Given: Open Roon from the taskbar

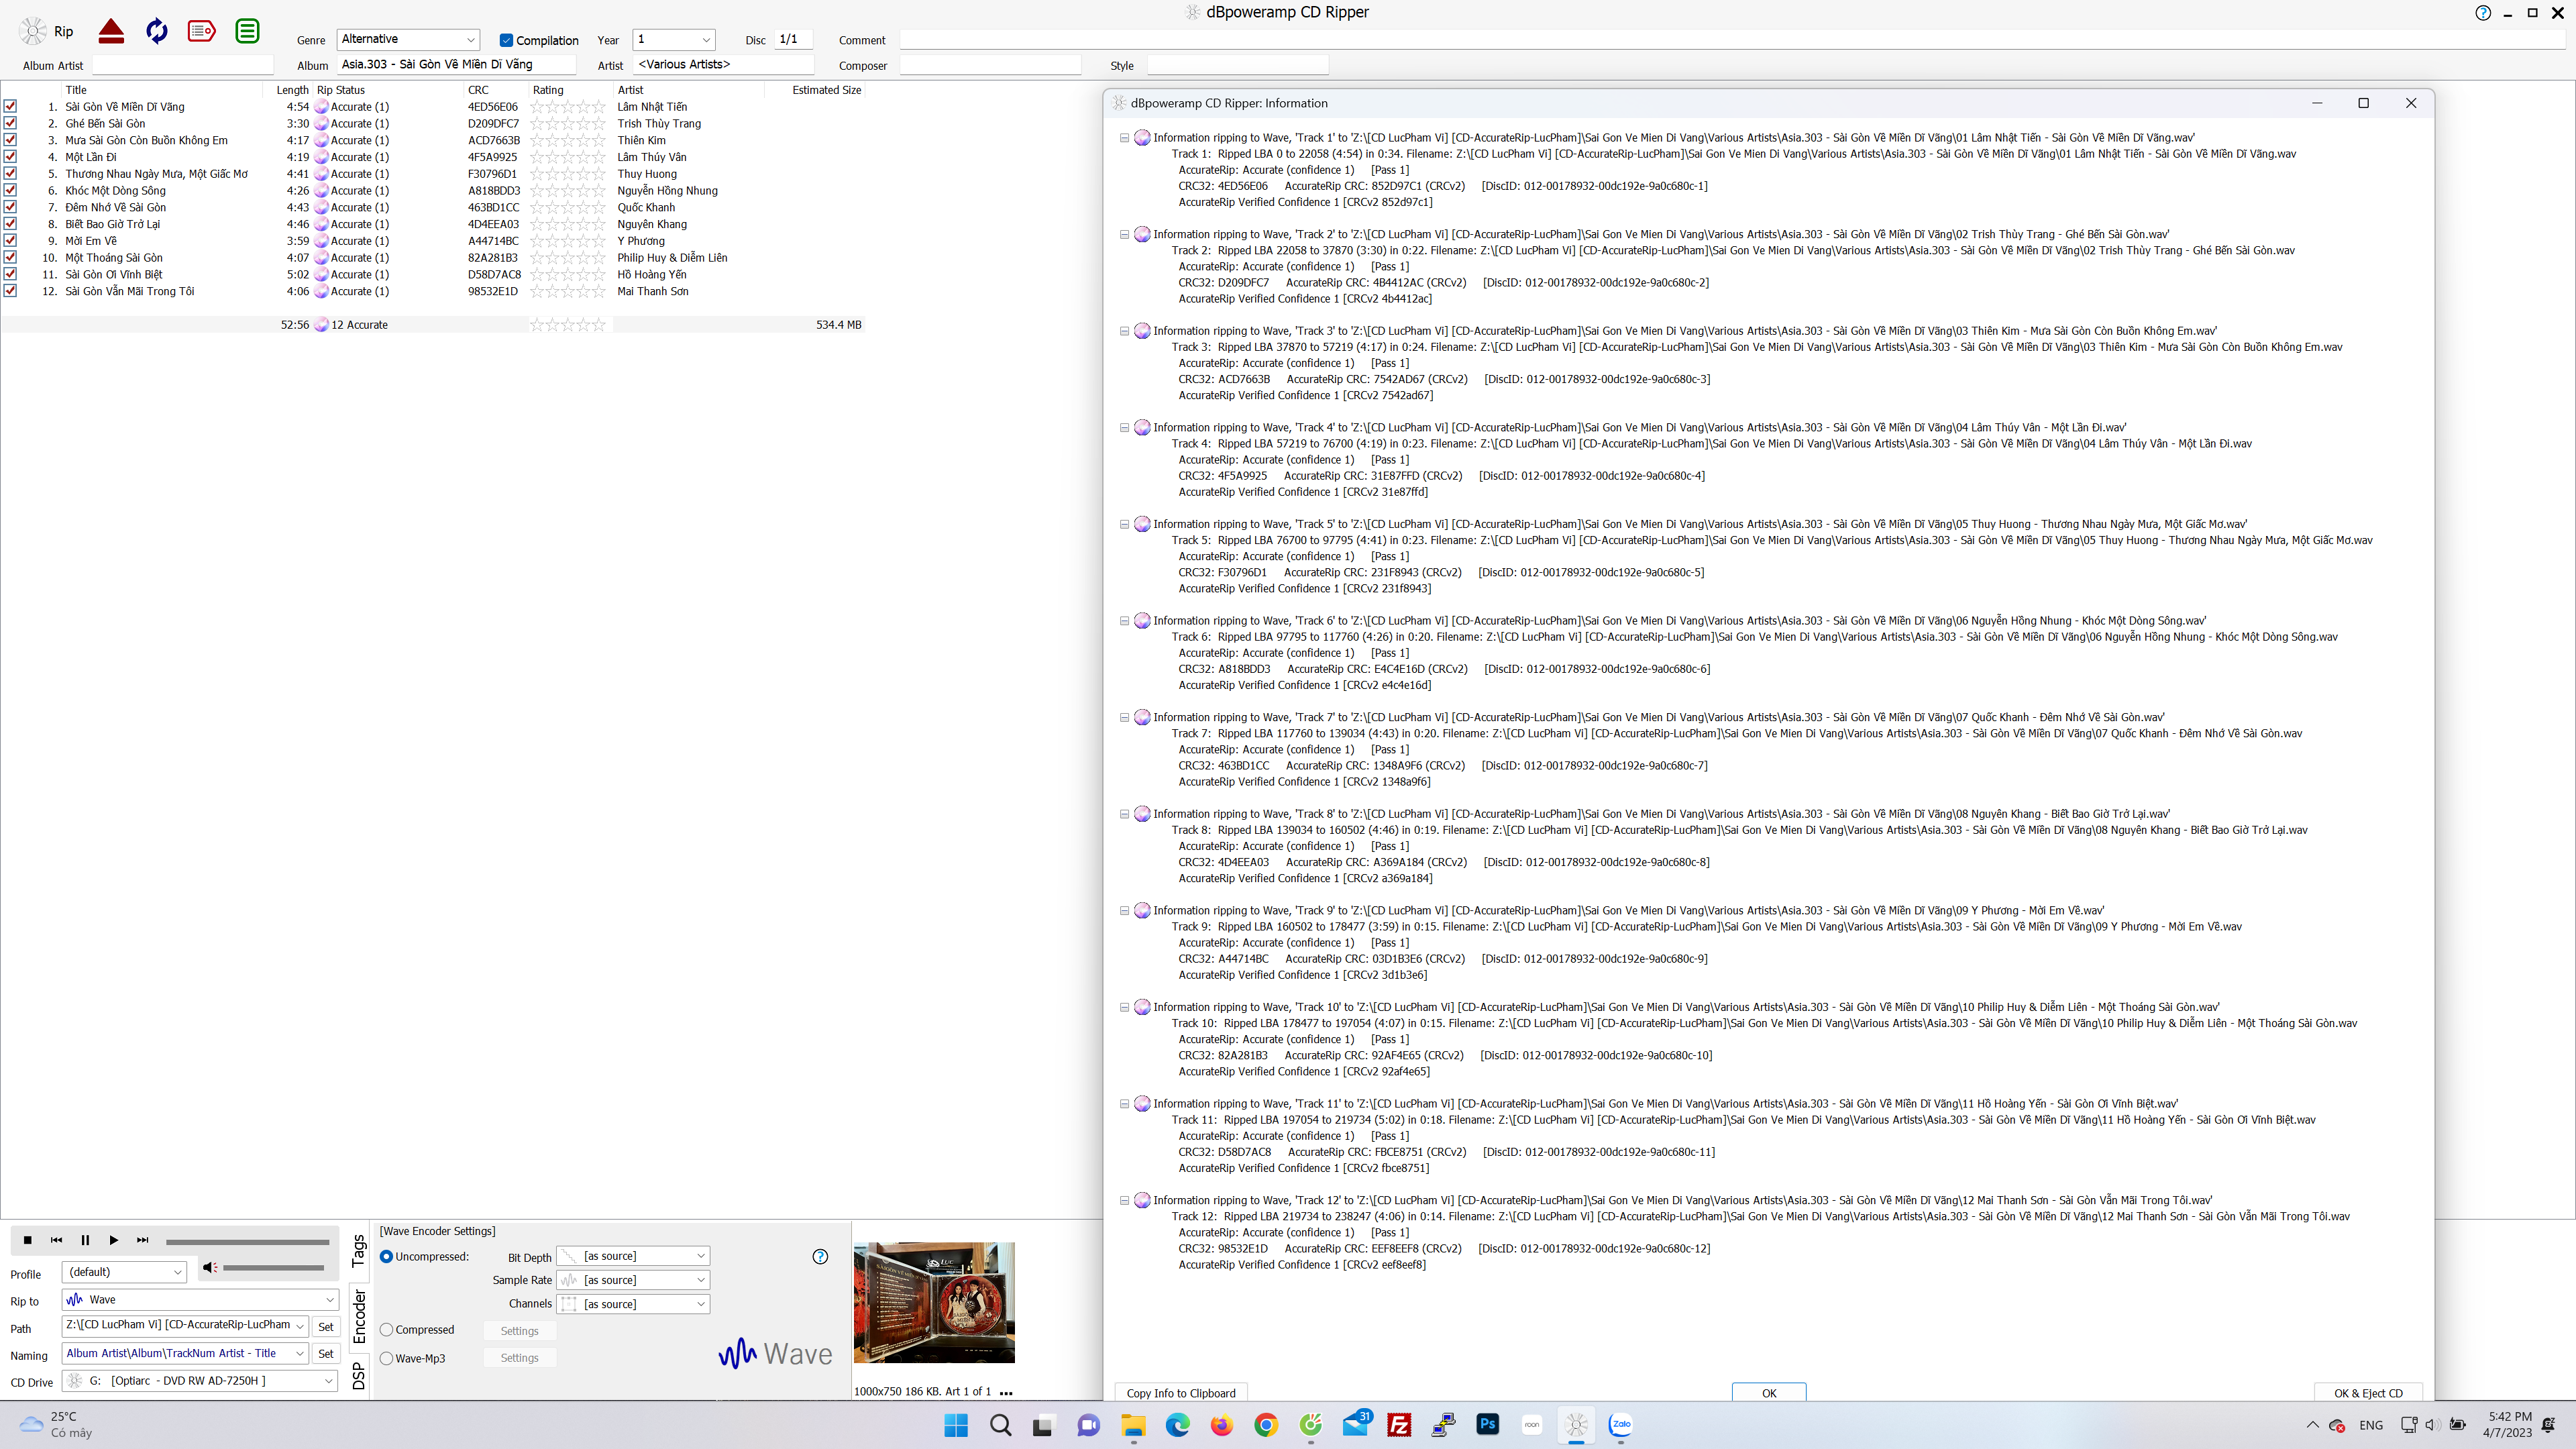Looking at the screenshot, I should 1531,1425.
